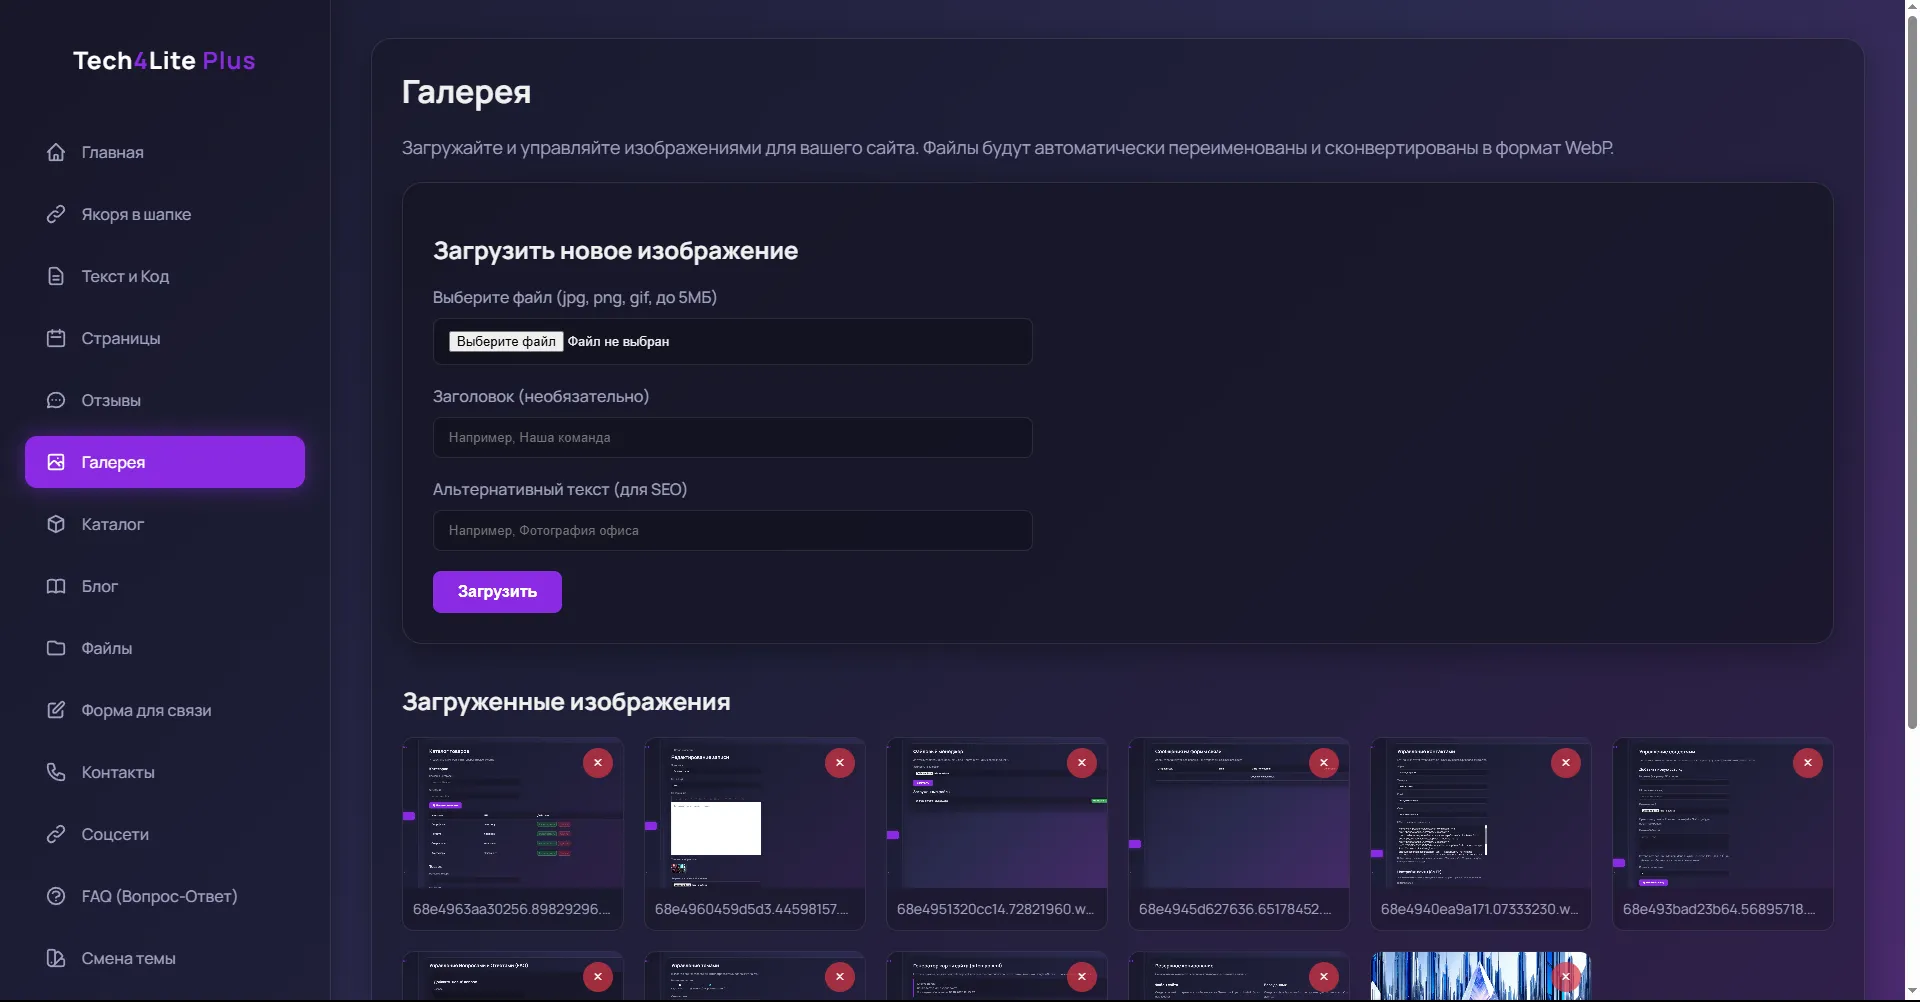Click the Альтернативный текст input field
Image resolution: width=1920 pixels, height=1002 pixels.
[732, 530]
